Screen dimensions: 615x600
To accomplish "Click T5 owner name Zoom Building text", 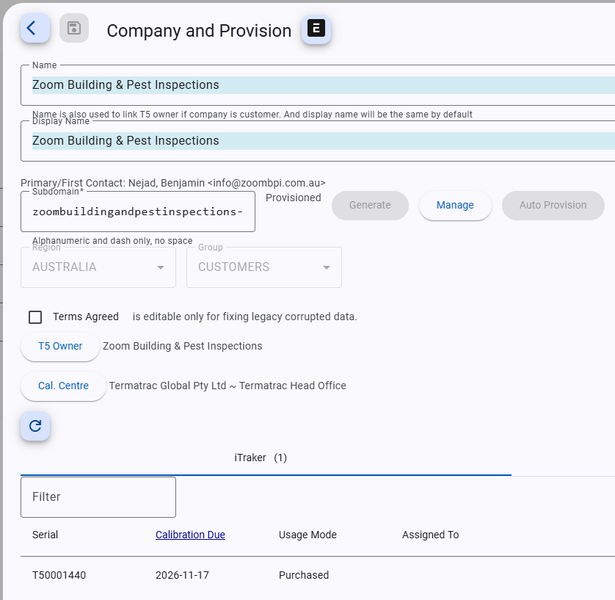I will pyautogui.click(x=182, y=346).
